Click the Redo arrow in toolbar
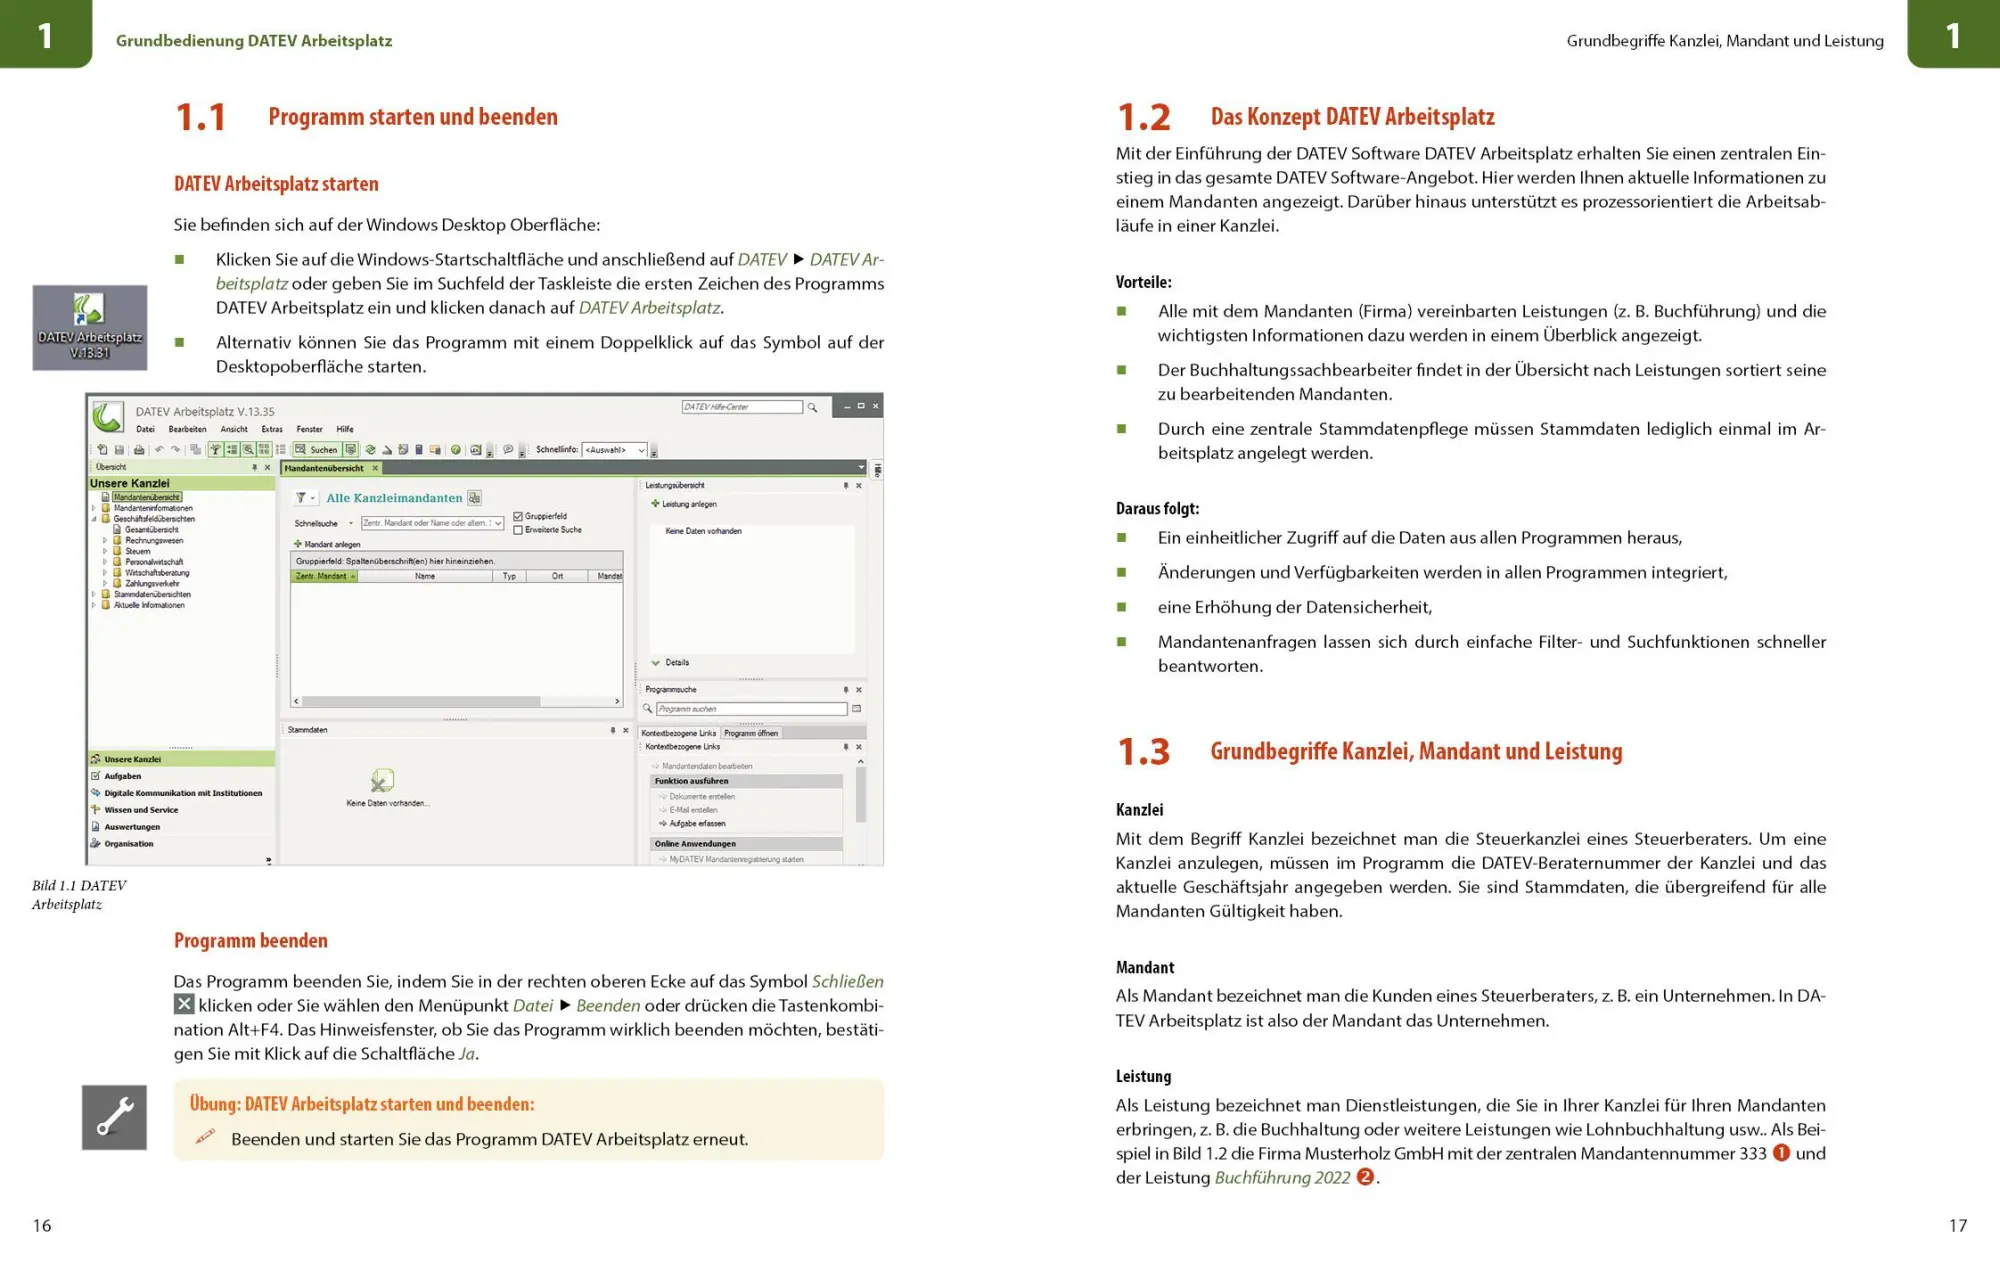This screenshot has width=2000, height=1263. coord(175,449)
